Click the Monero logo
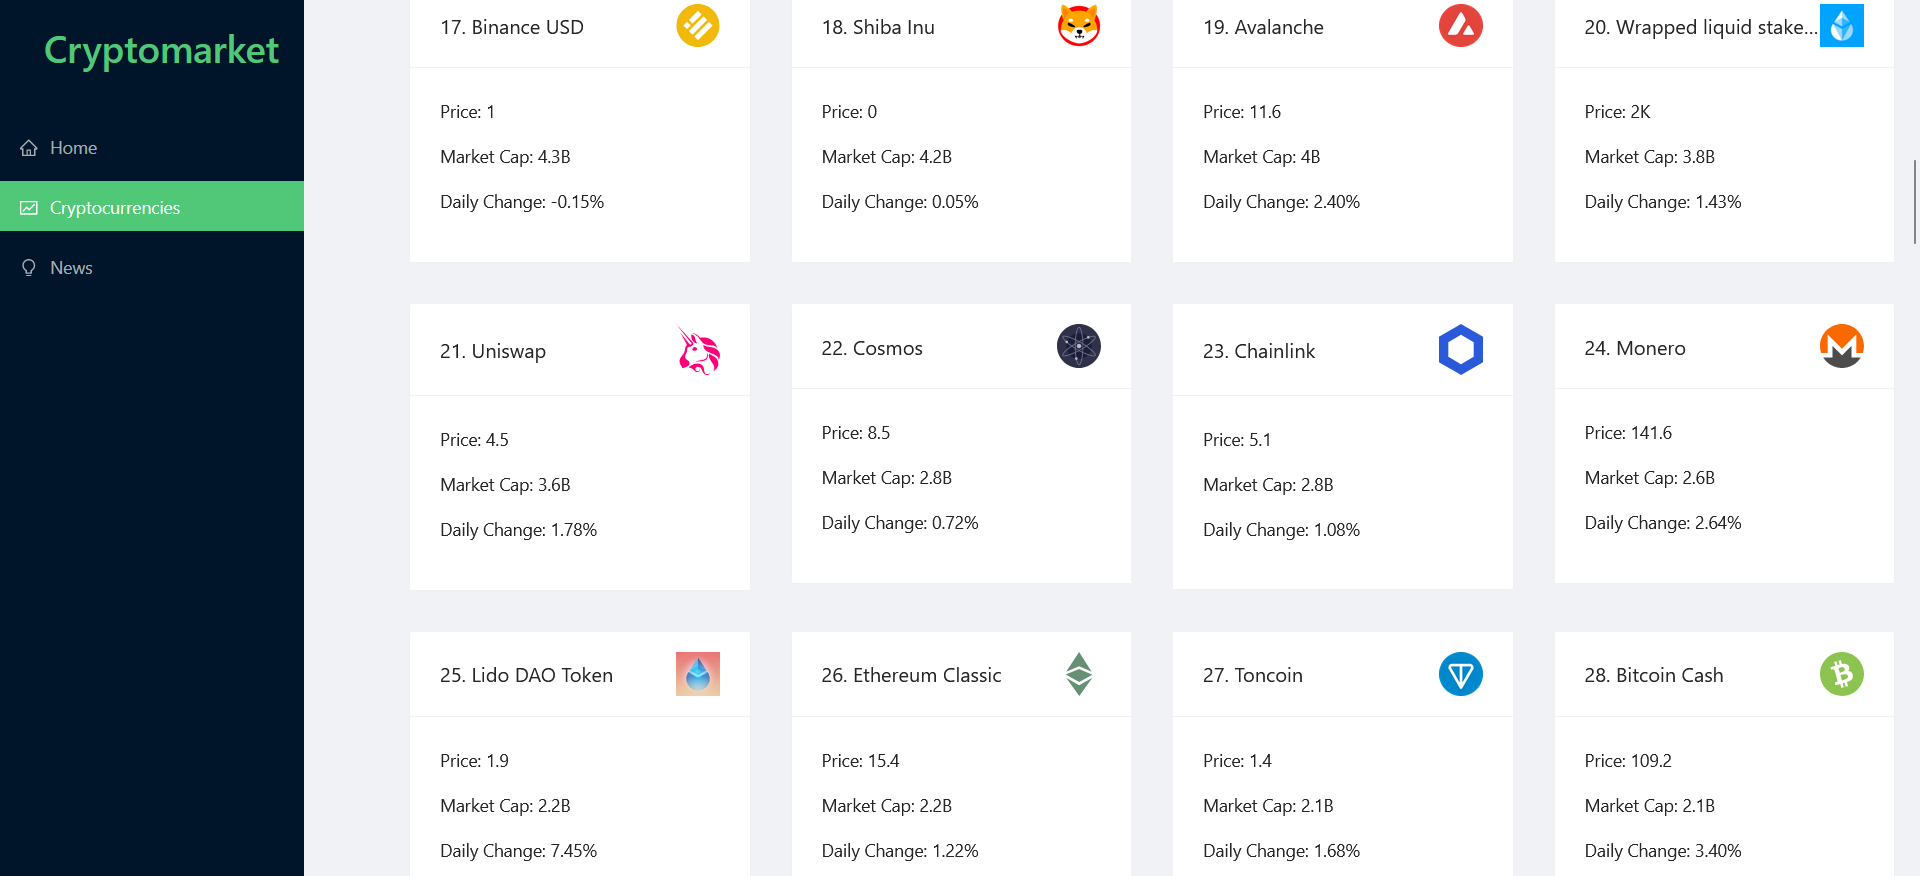Screen dimensions: 1920x876 (1841, 346)
